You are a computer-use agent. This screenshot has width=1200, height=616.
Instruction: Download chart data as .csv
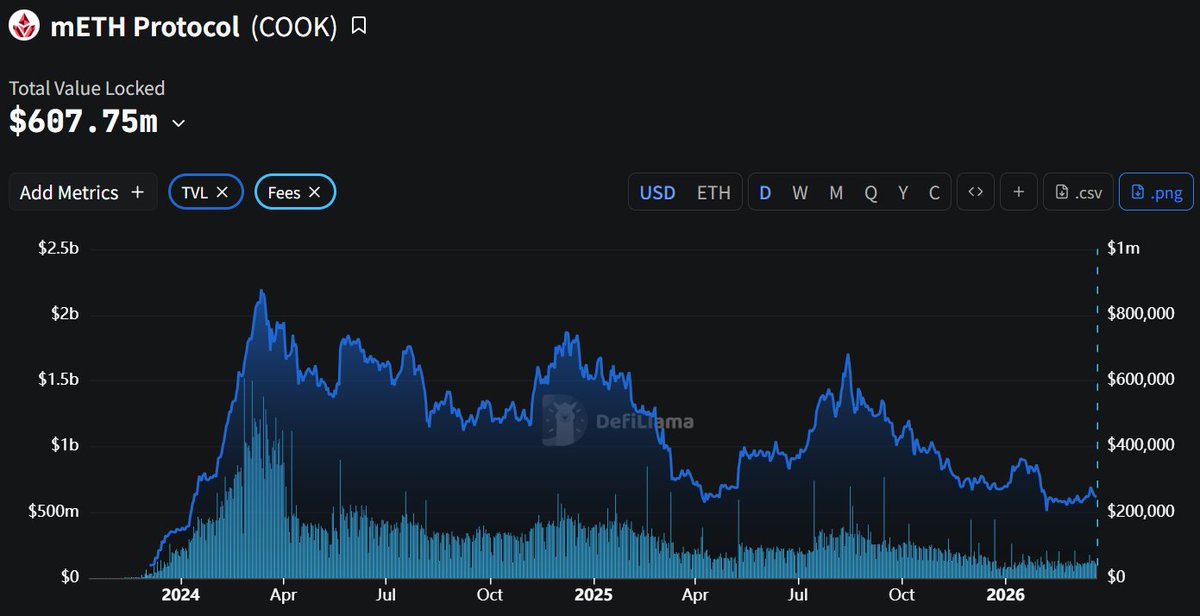pyautogui.click(x=1078, y=192)
